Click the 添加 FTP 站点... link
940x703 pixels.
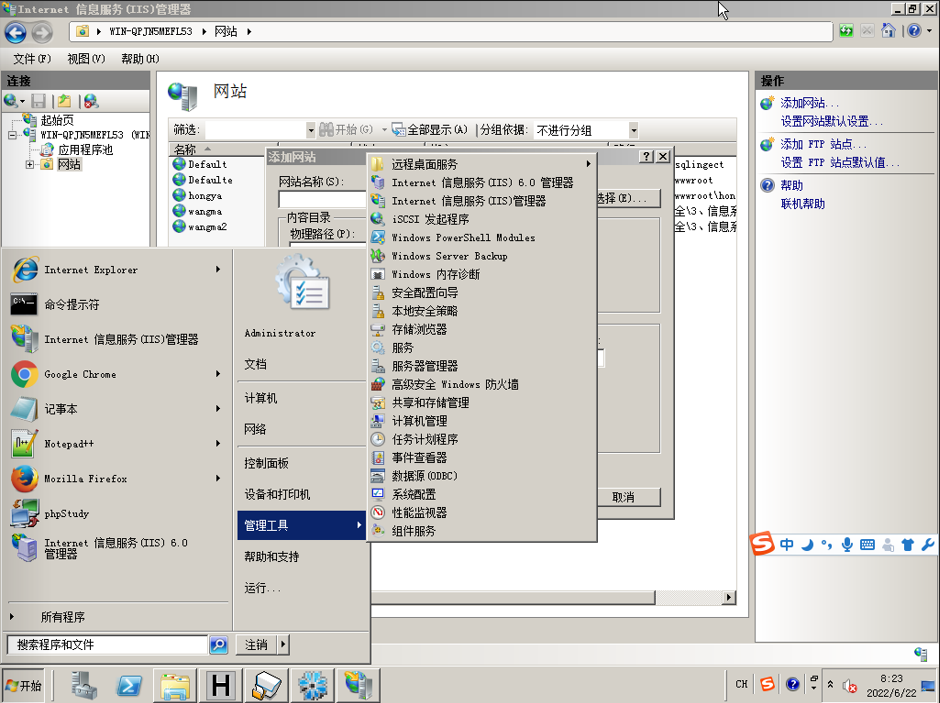pos(823,144)
